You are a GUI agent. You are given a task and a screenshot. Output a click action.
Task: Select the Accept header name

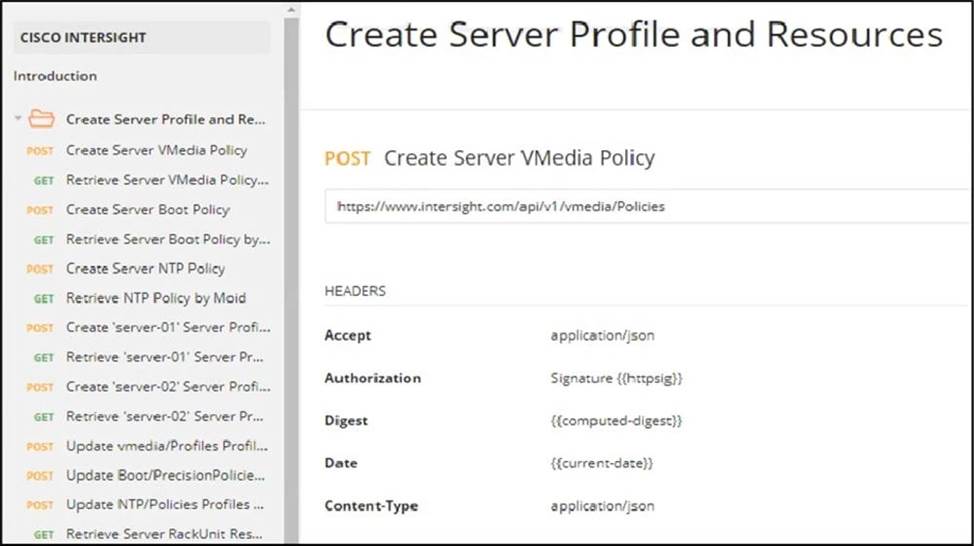click(x=347, y=335)
